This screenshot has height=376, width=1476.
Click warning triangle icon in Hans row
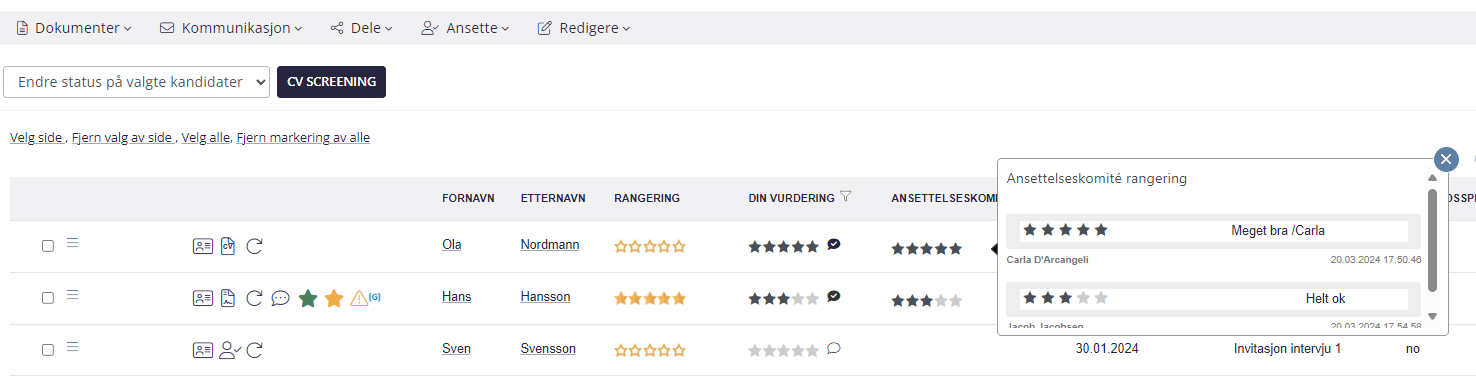tap(359, 298)
